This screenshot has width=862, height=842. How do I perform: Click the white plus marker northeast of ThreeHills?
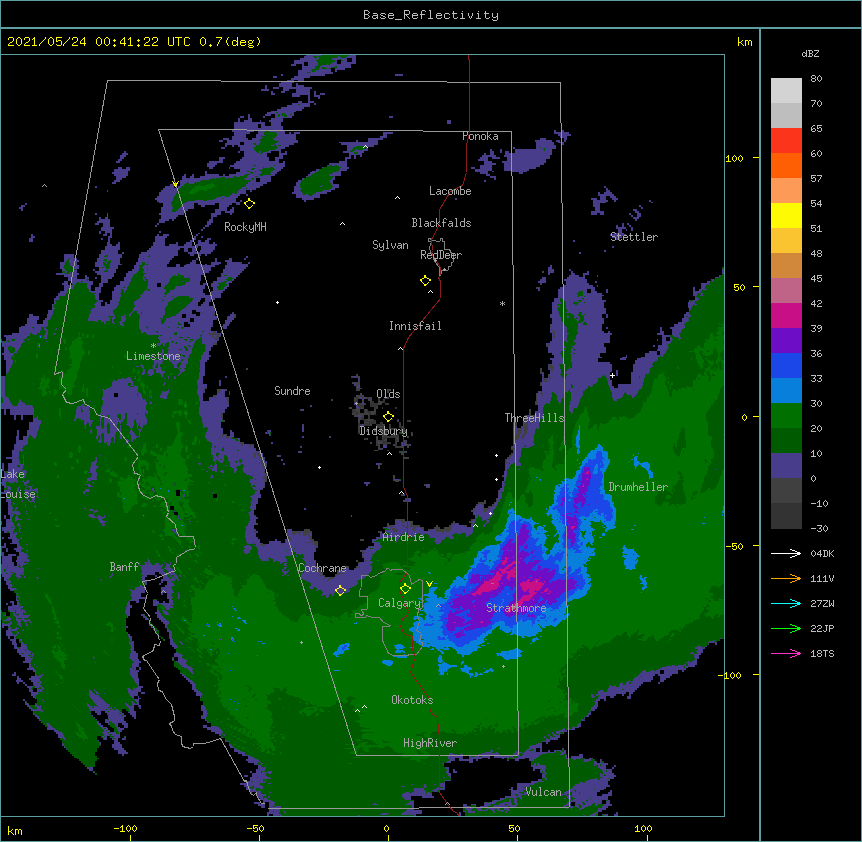(x=612, y=375)
